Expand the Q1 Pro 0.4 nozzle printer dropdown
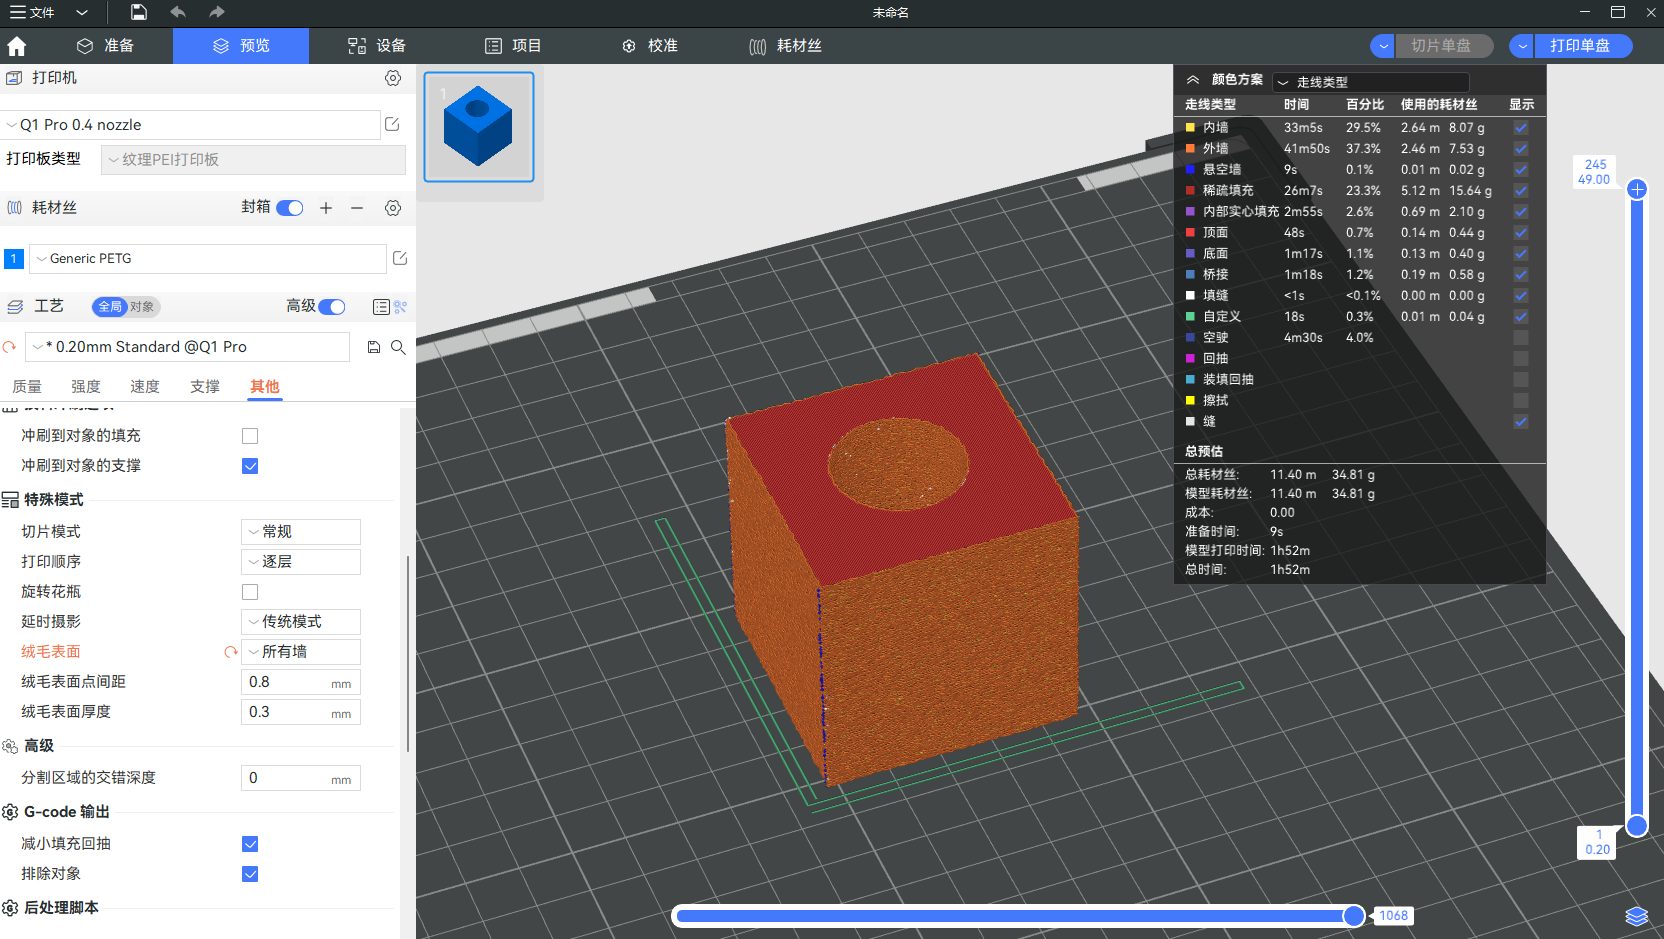The width and height of the screenshot is (1664, 939). pyautogui.click(x=190, y=125)
